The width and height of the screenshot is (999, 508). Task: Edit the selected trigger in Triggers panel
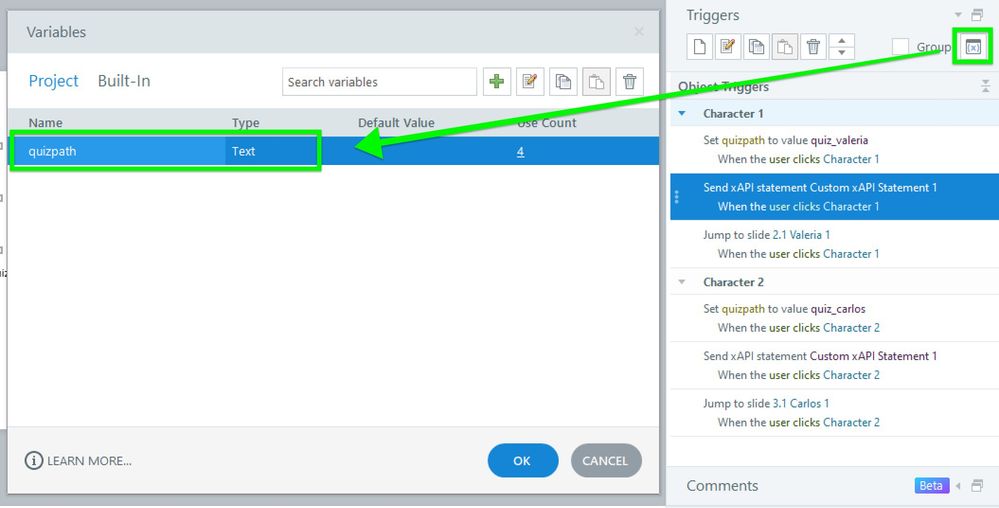[728, 47]
